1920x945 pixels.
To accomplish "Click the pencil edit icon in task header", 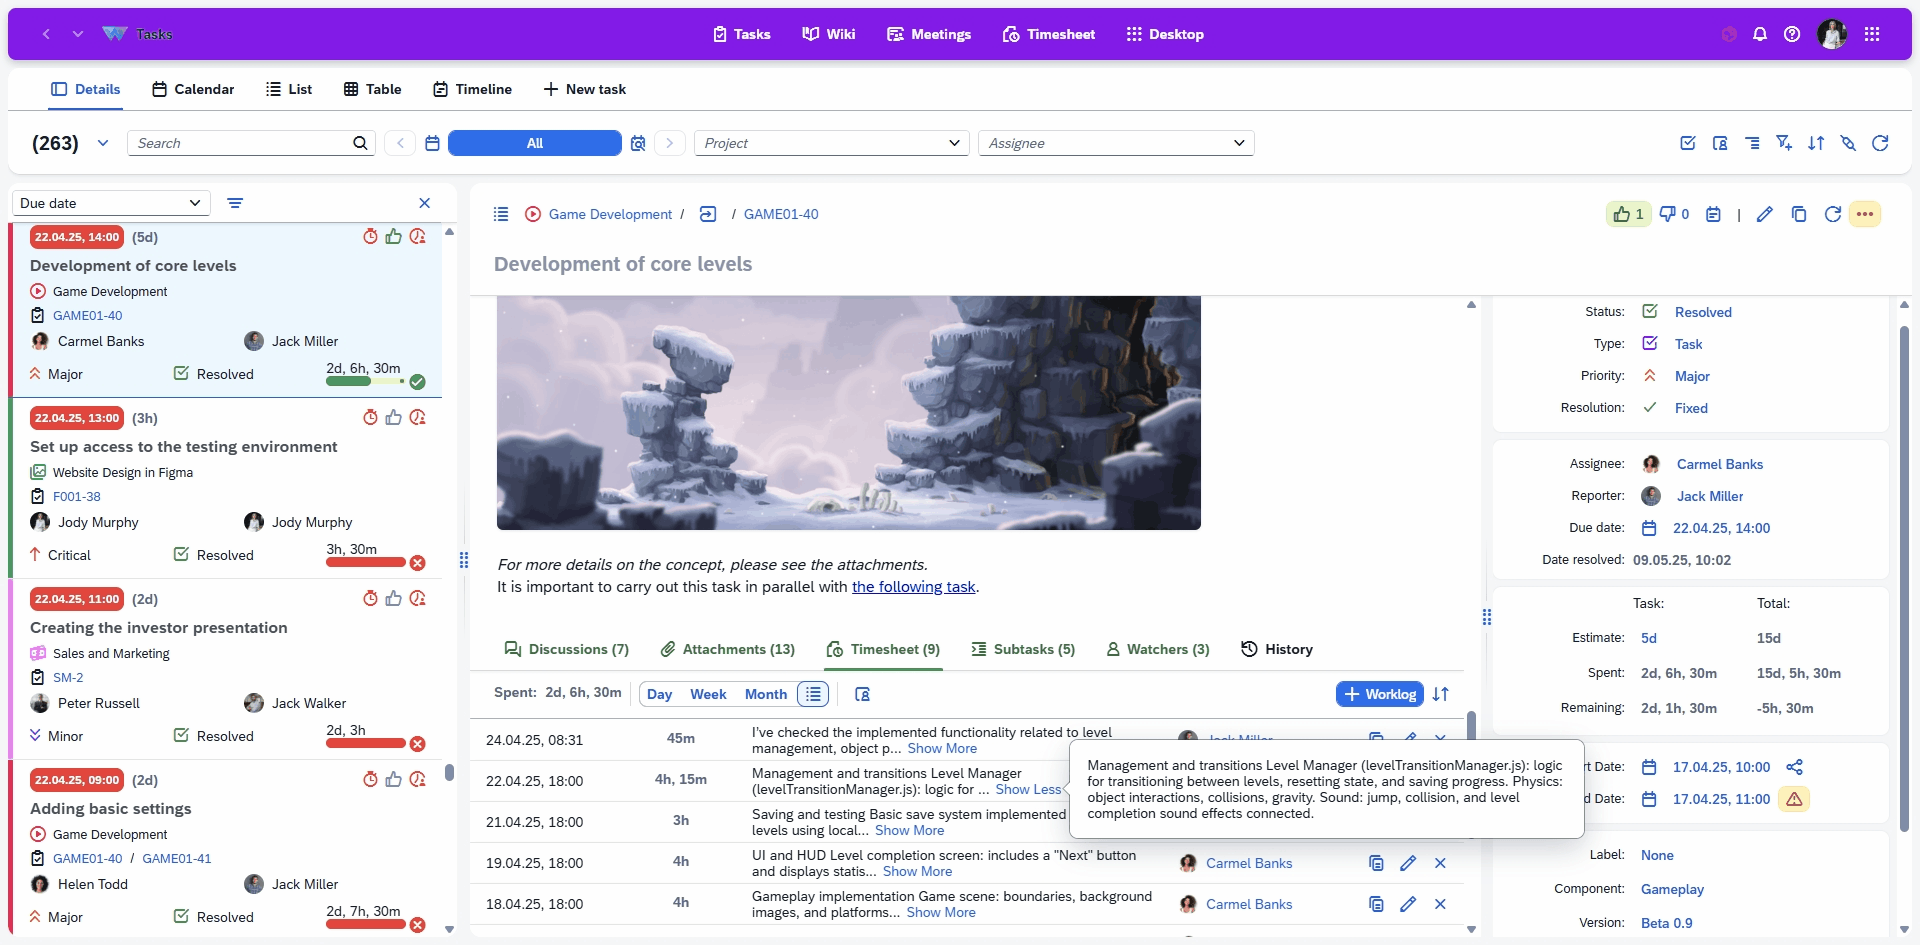I will [1765, 214].
